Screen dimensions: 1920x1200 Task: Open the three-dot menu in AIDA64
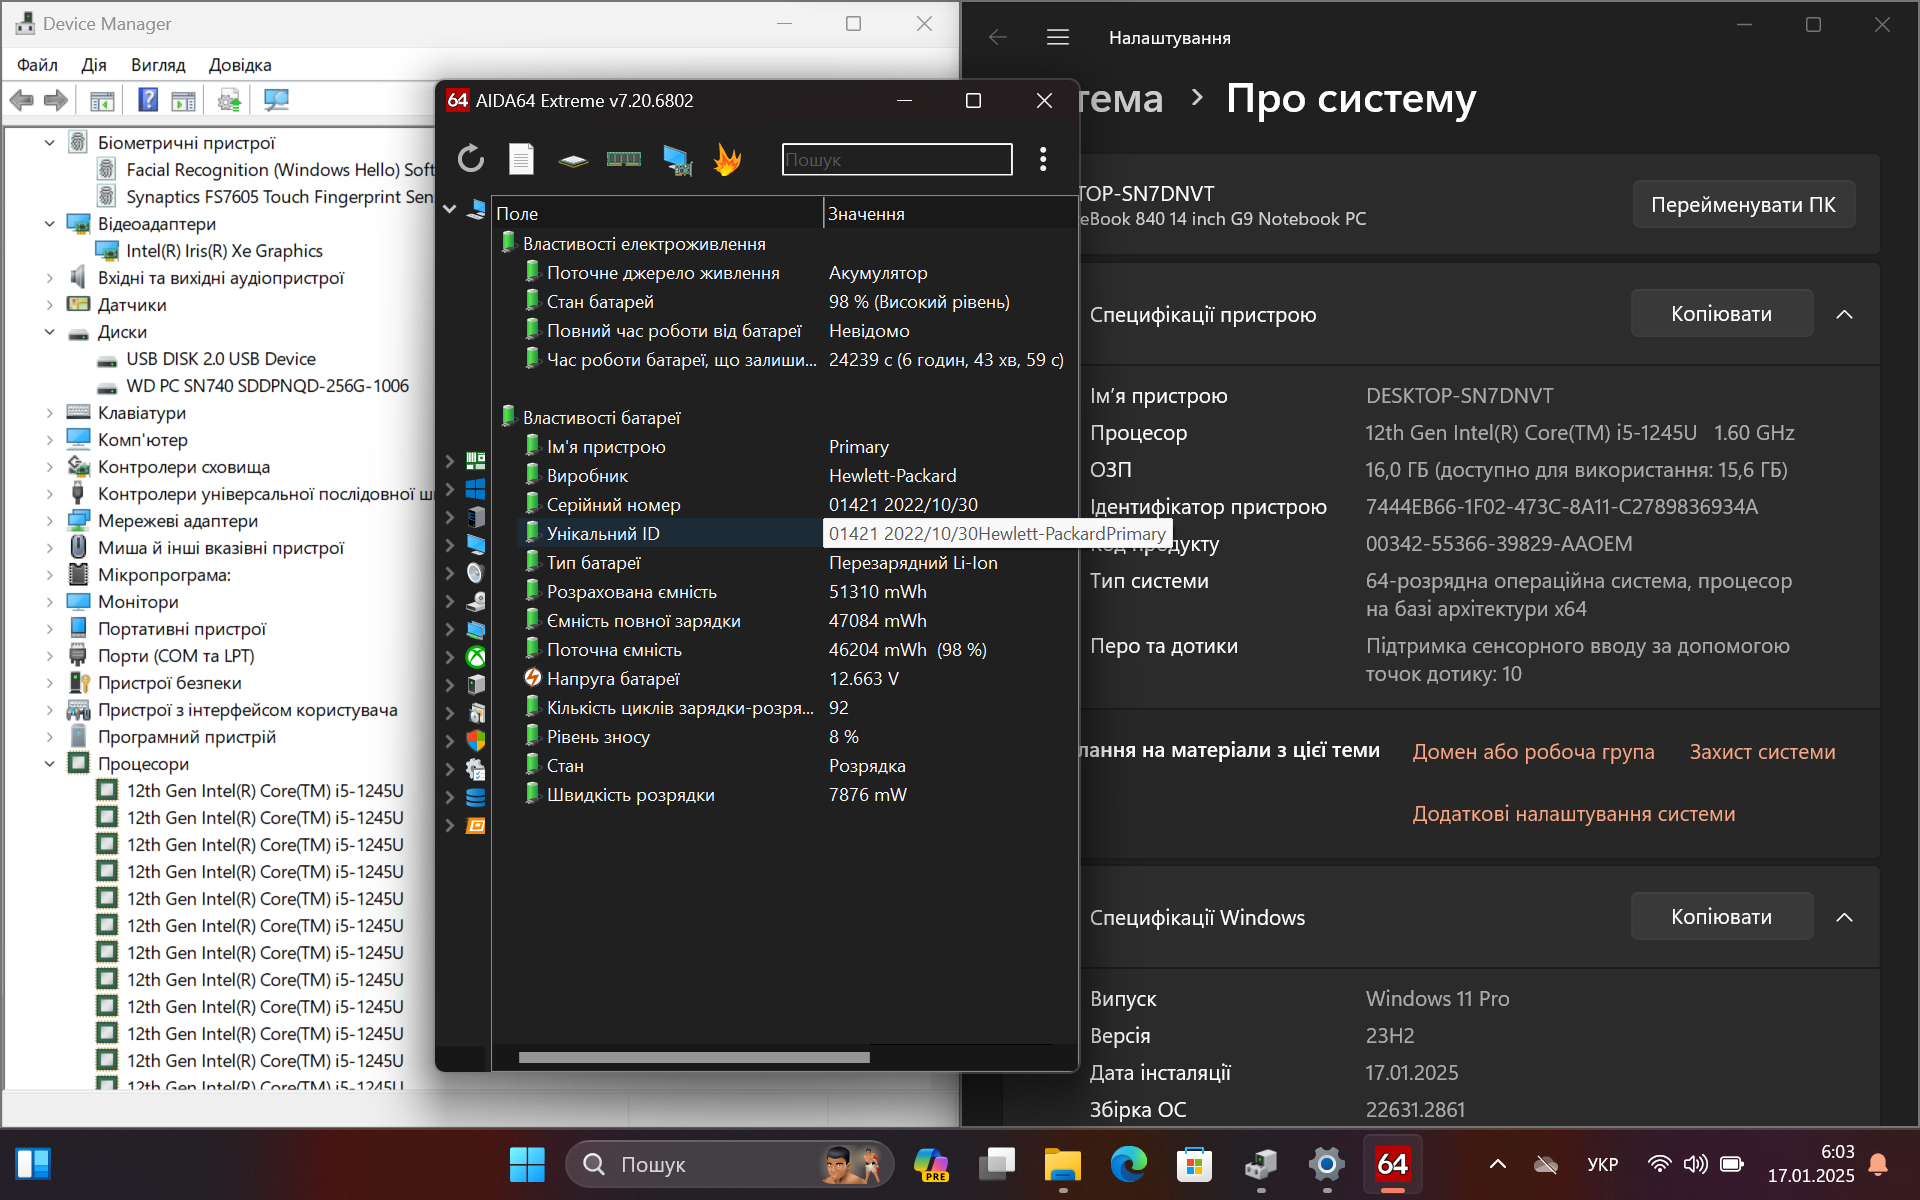click(1043, 159)
